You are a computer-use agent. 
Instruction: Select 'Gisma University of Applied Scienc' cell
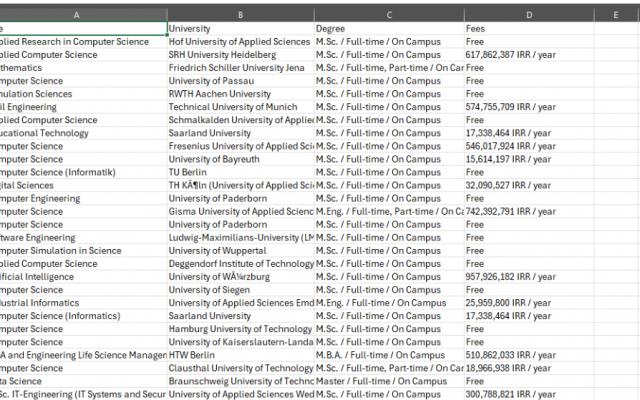point(241,211)
